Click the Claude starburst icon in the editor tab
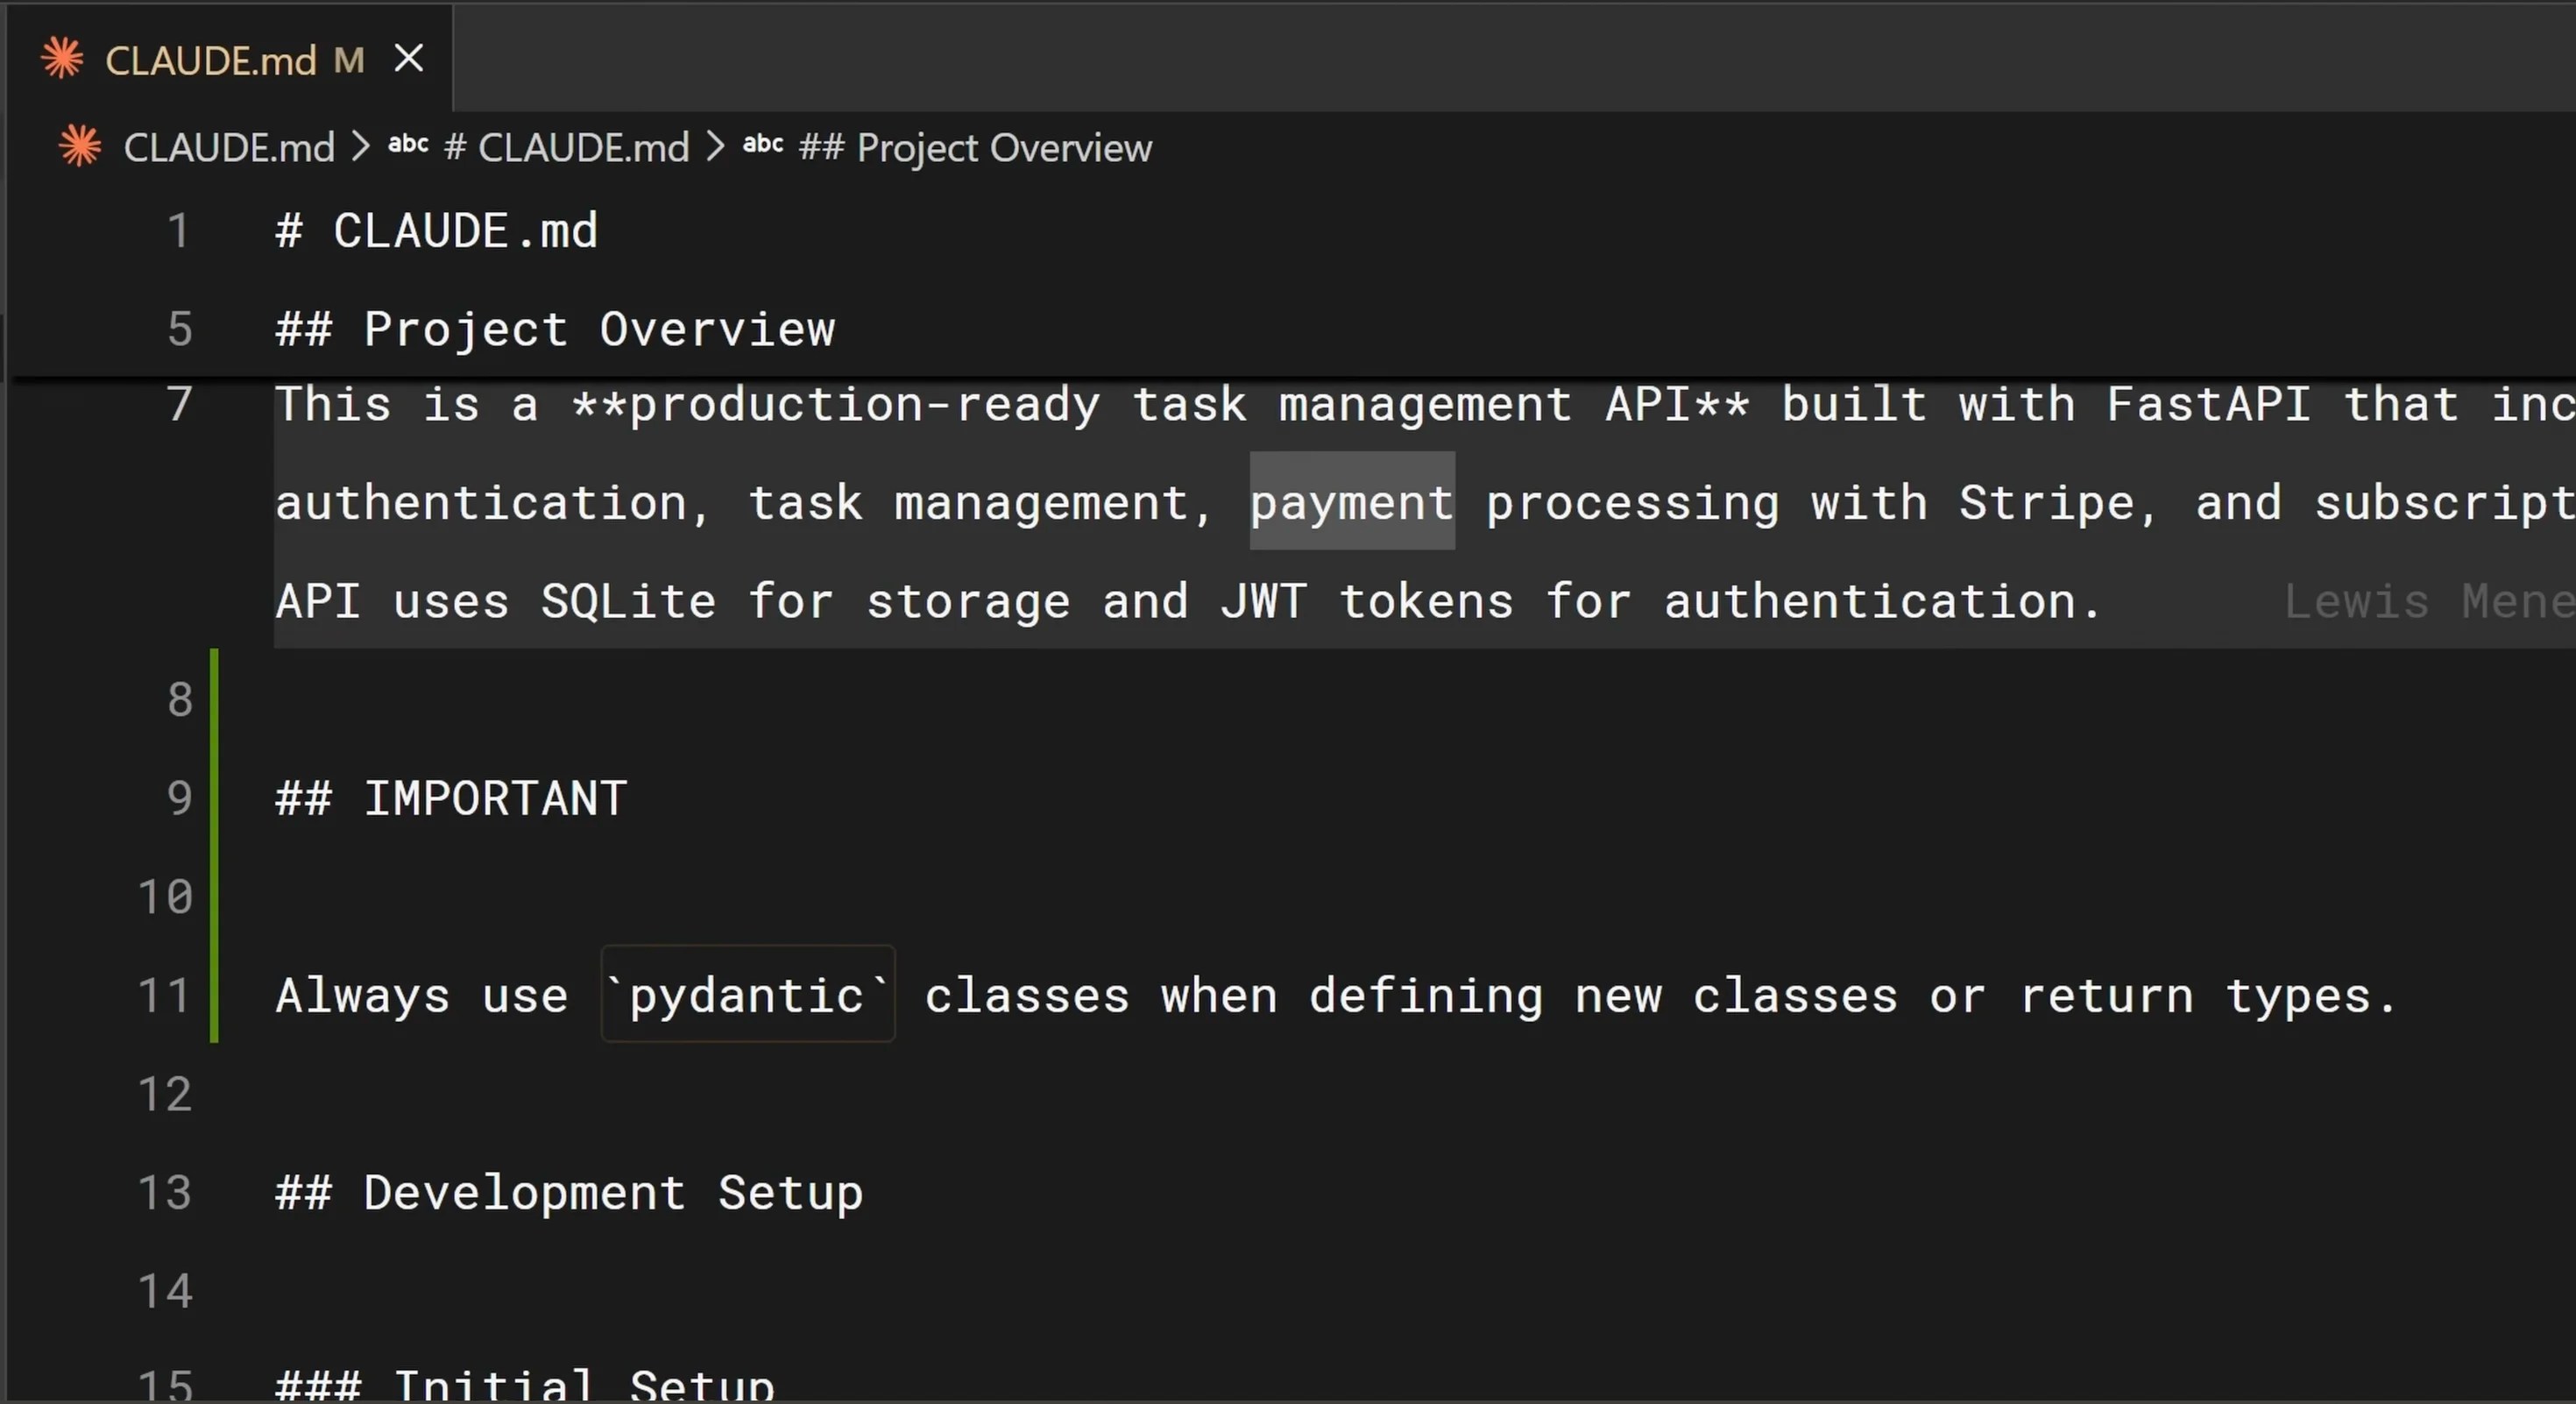2576x1404 pixels. (x=62, y=59)
